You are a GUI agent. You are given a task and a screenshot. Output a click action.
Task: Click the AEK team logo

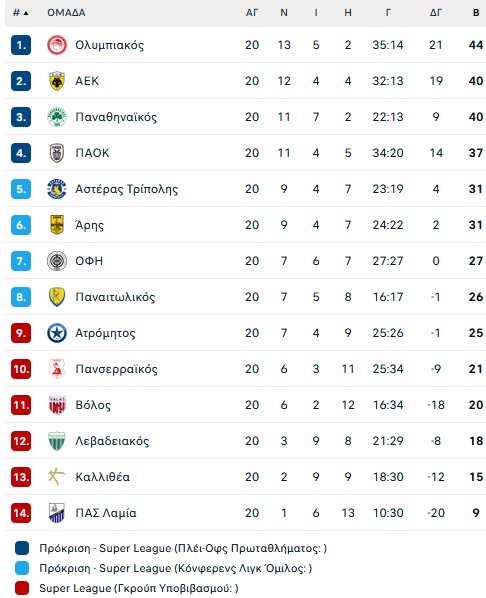(57, 81)
